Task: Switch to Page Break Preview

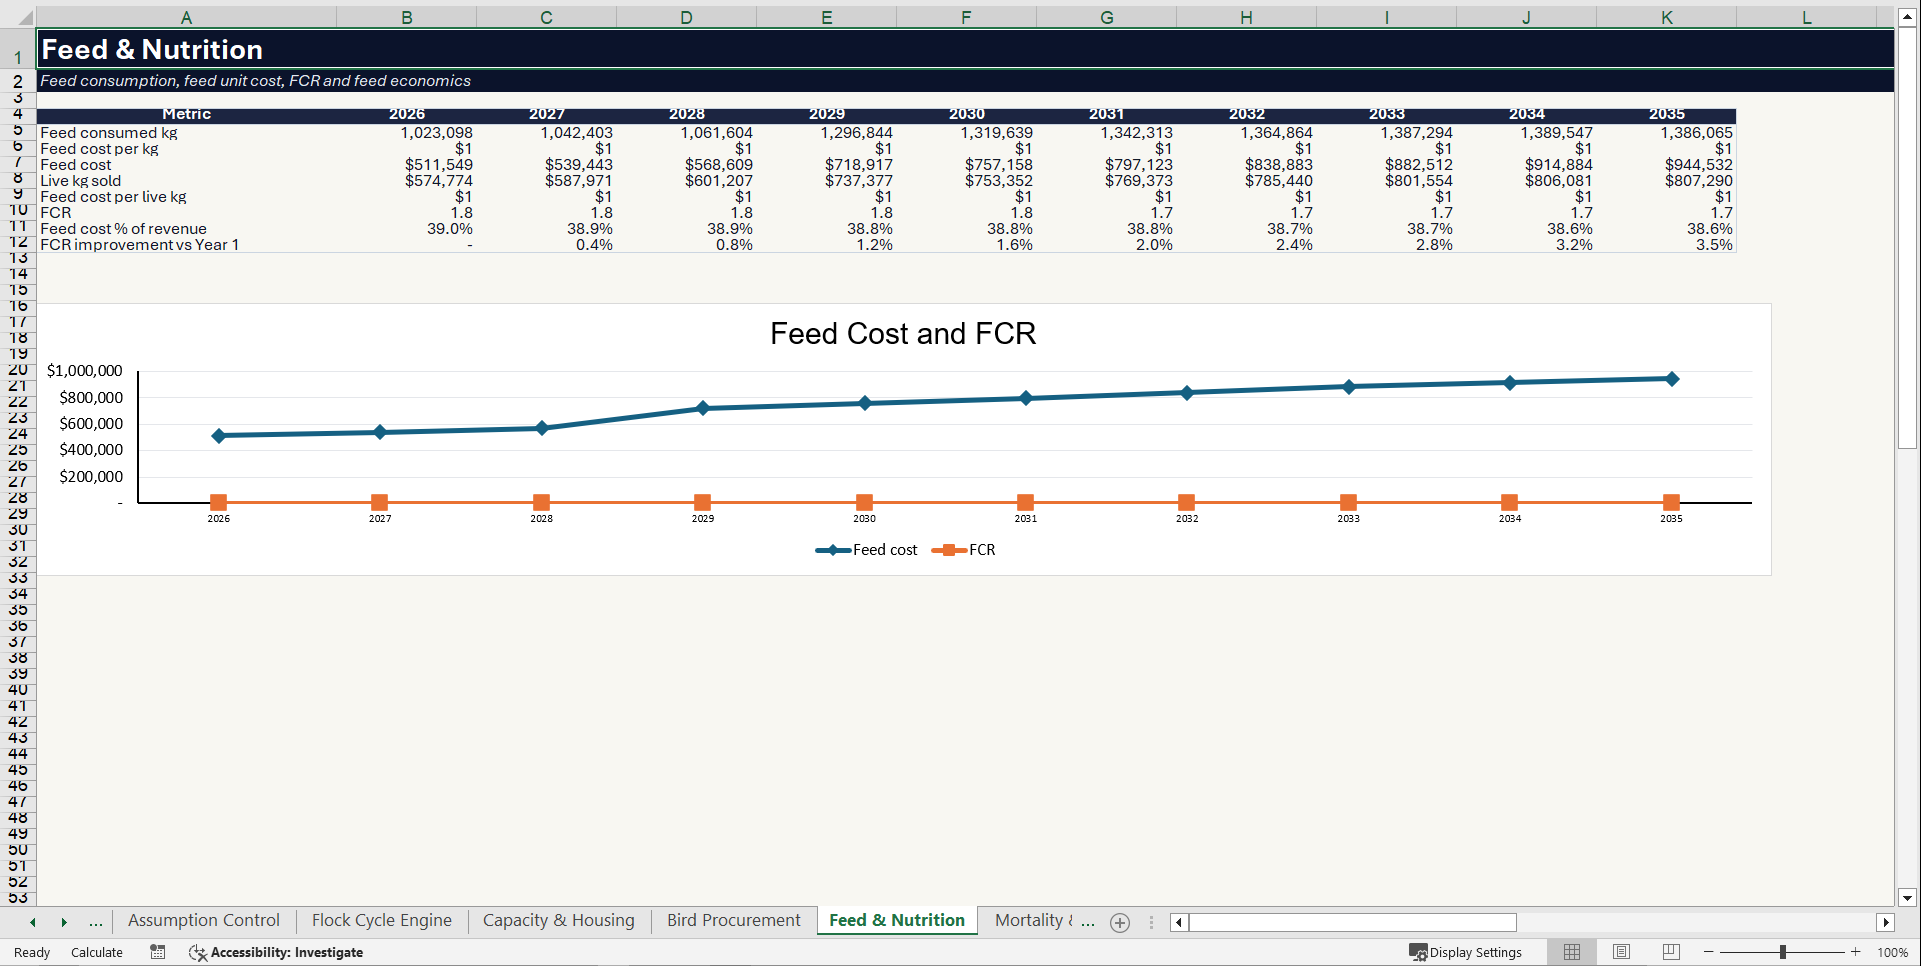Action: click(x=1671, y=952)
